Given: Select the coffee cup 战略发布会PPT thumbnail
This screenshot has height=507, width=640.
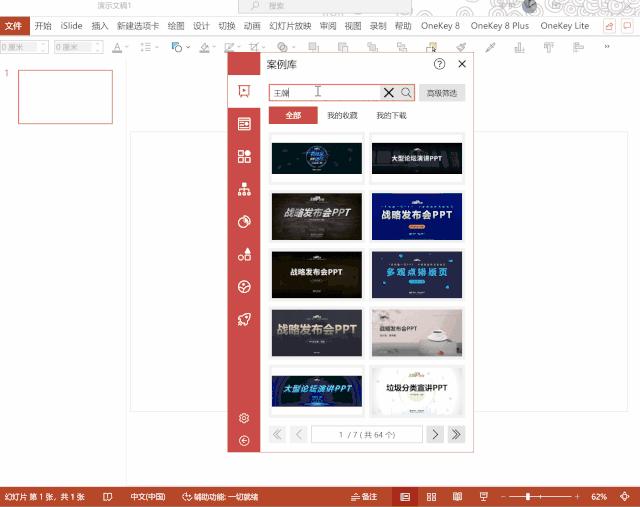Looking at the screenshot, I should tap(417, 333).
